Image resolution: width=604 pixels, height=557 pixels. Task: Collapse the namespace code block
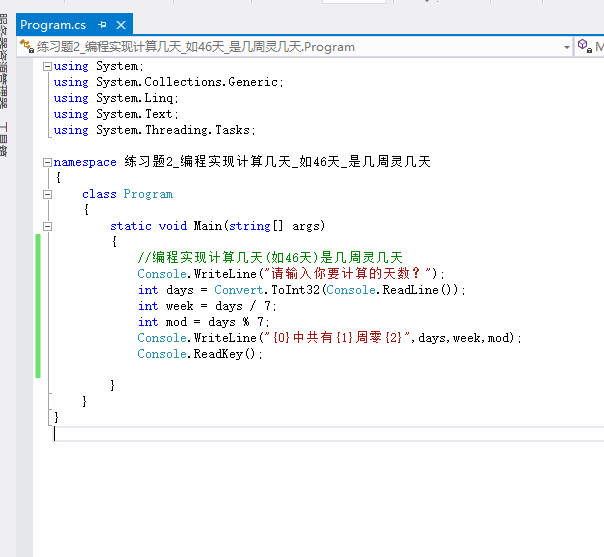(x=47, y=162)
